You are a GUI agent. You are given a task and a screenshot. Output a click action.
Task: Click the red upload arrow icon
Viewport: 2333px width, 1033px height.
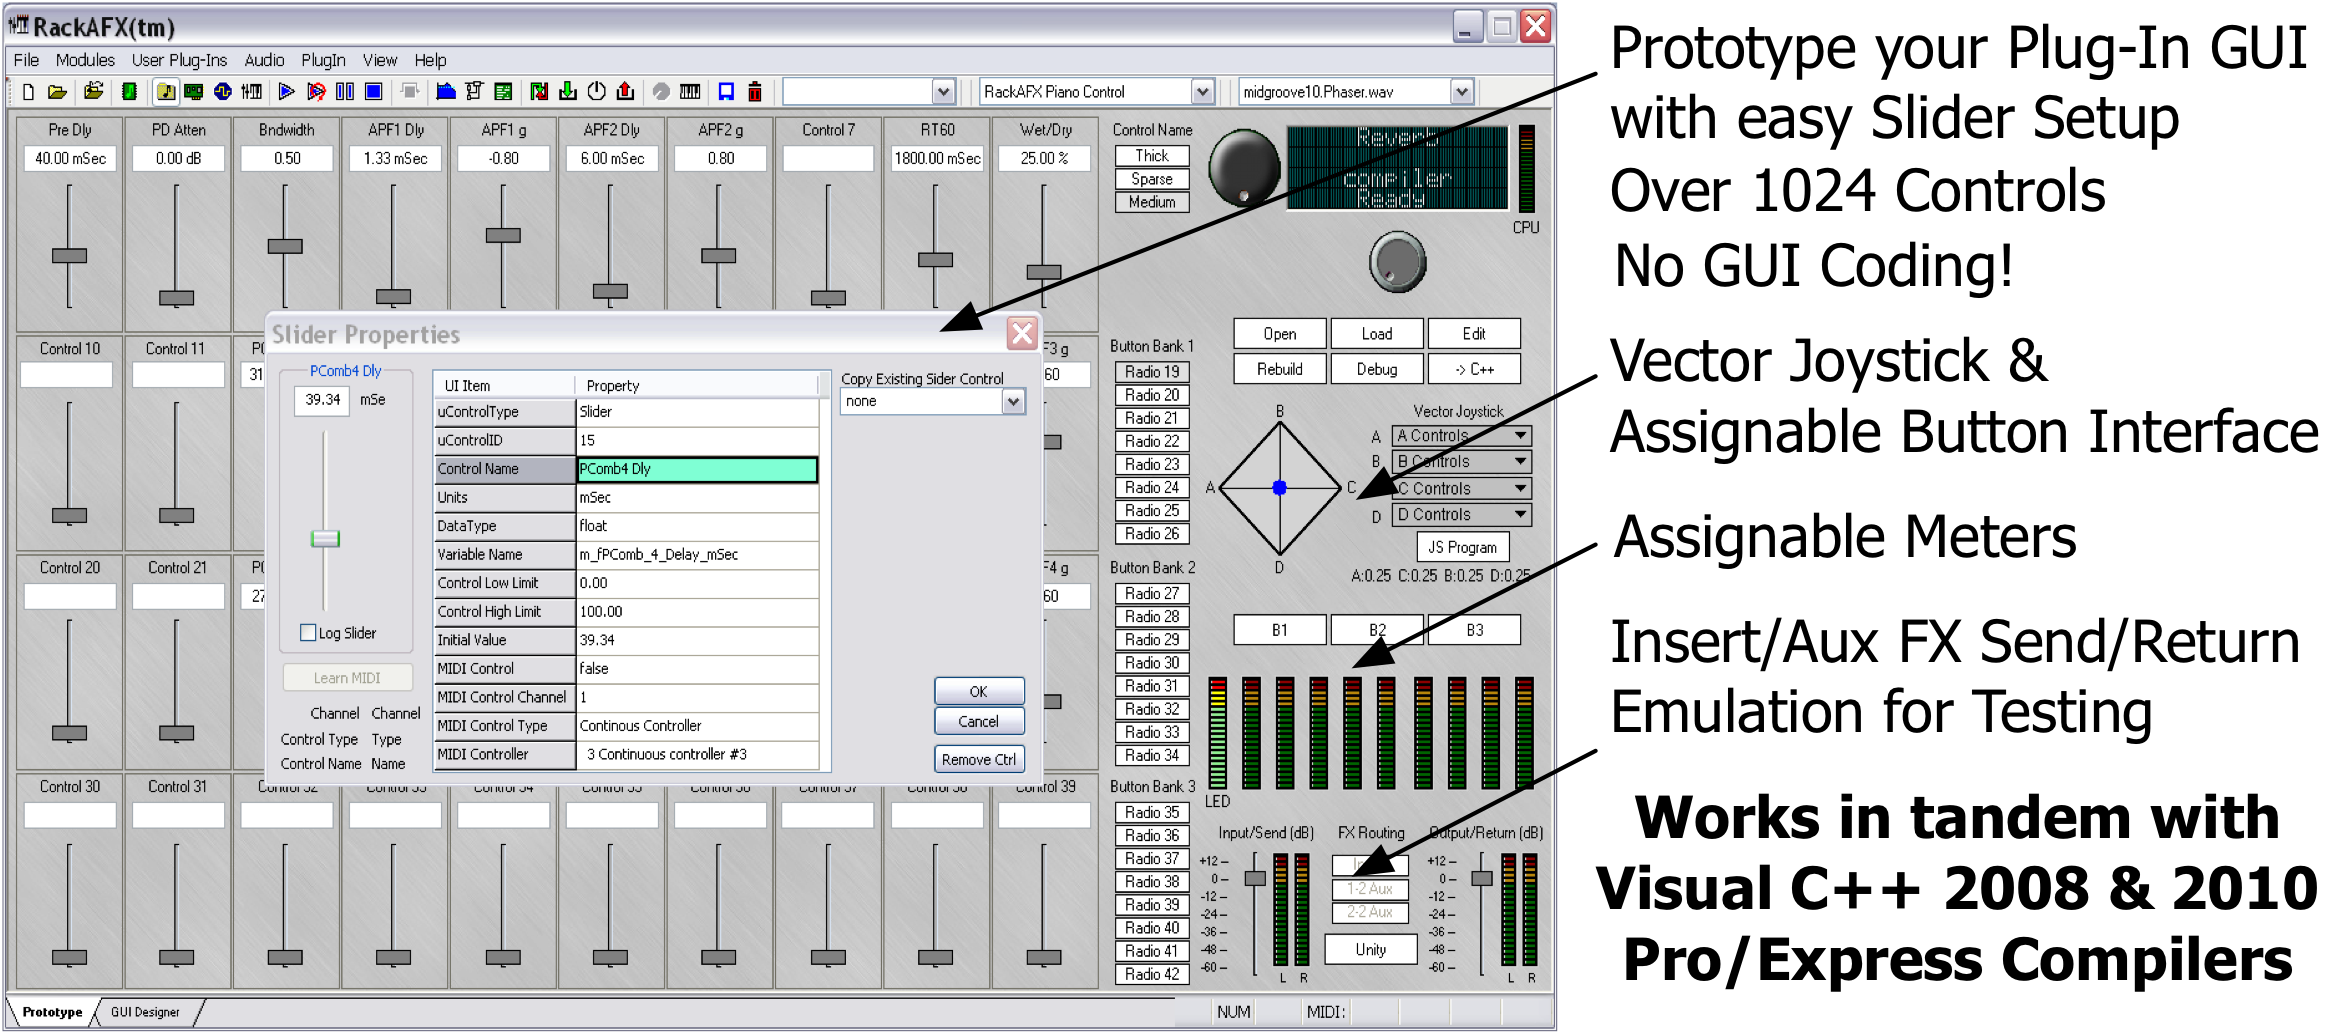625,92
